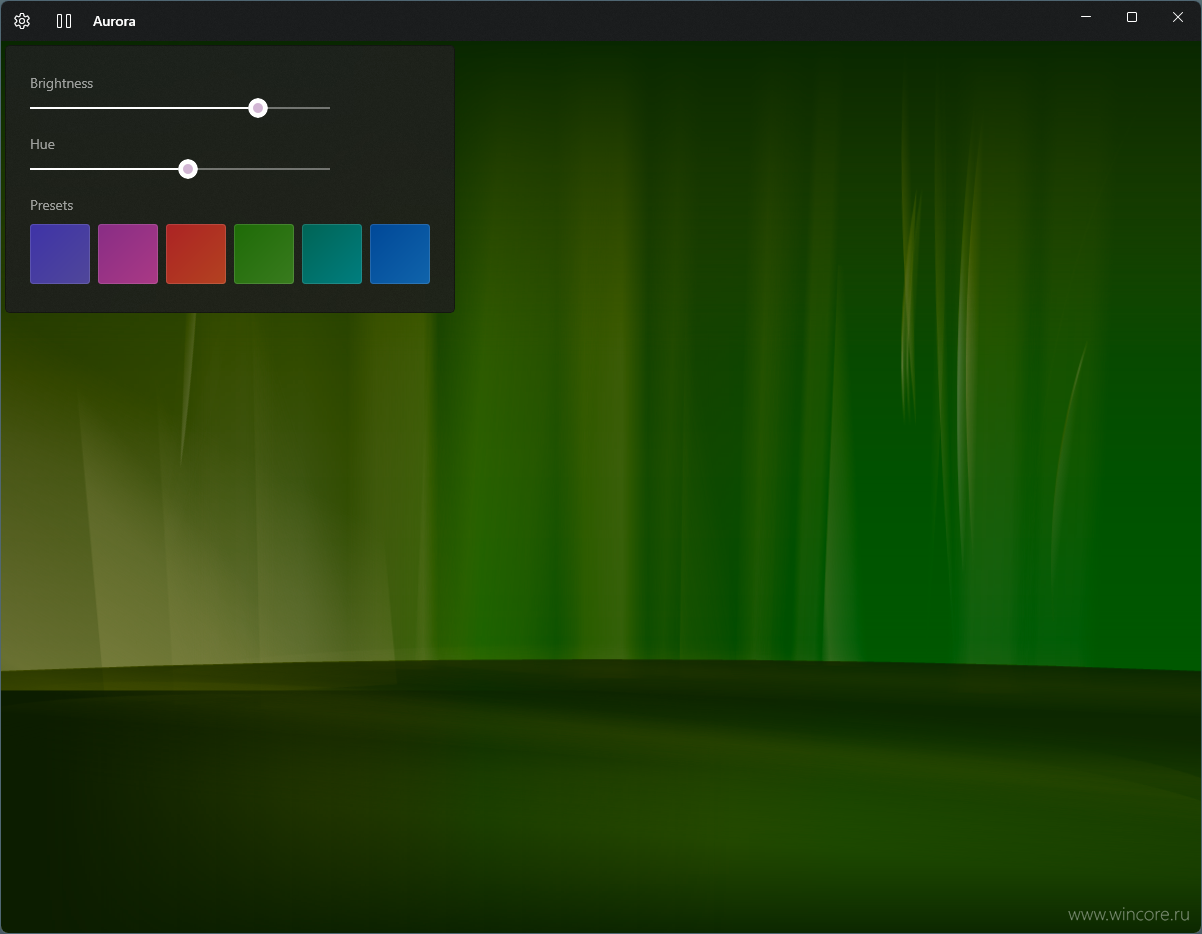Click the Brightness slider thumb

click(x=258, y=108)
